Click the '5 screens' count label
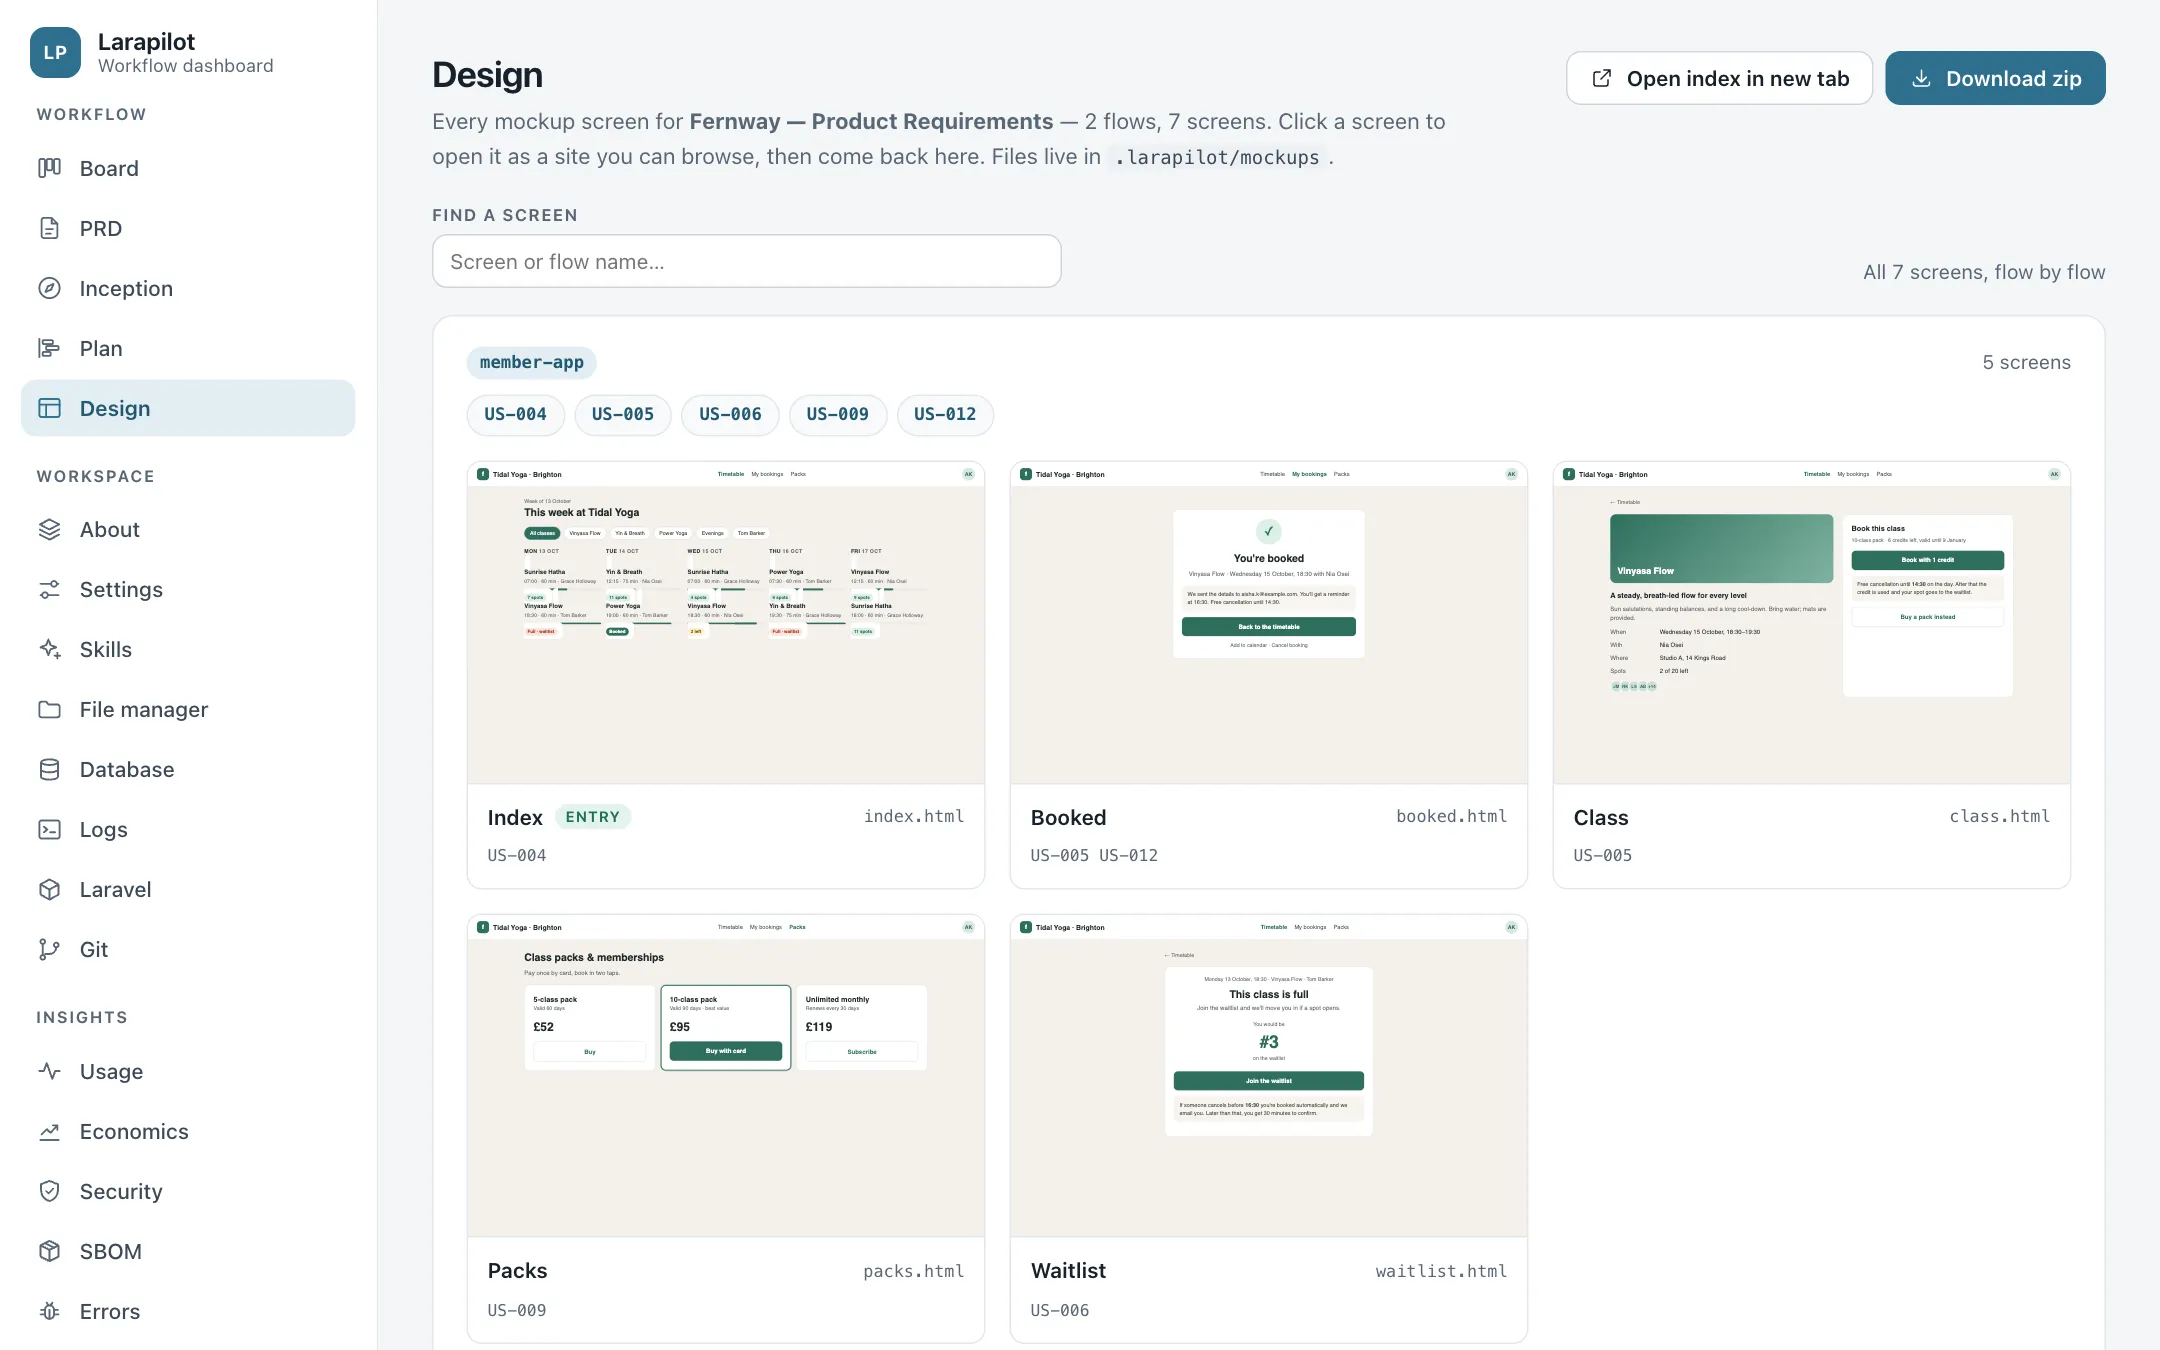 2026,362
